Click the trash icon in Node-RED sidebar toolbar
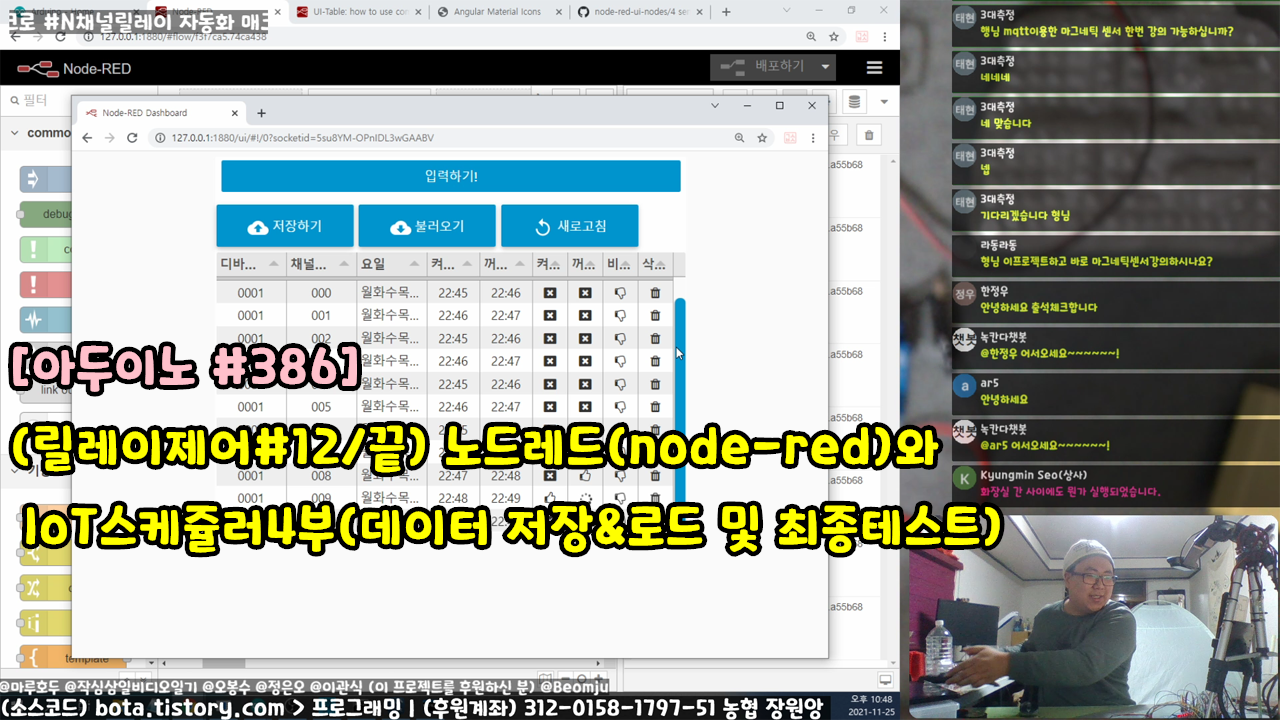1280x720 pixels. point(869,135)
